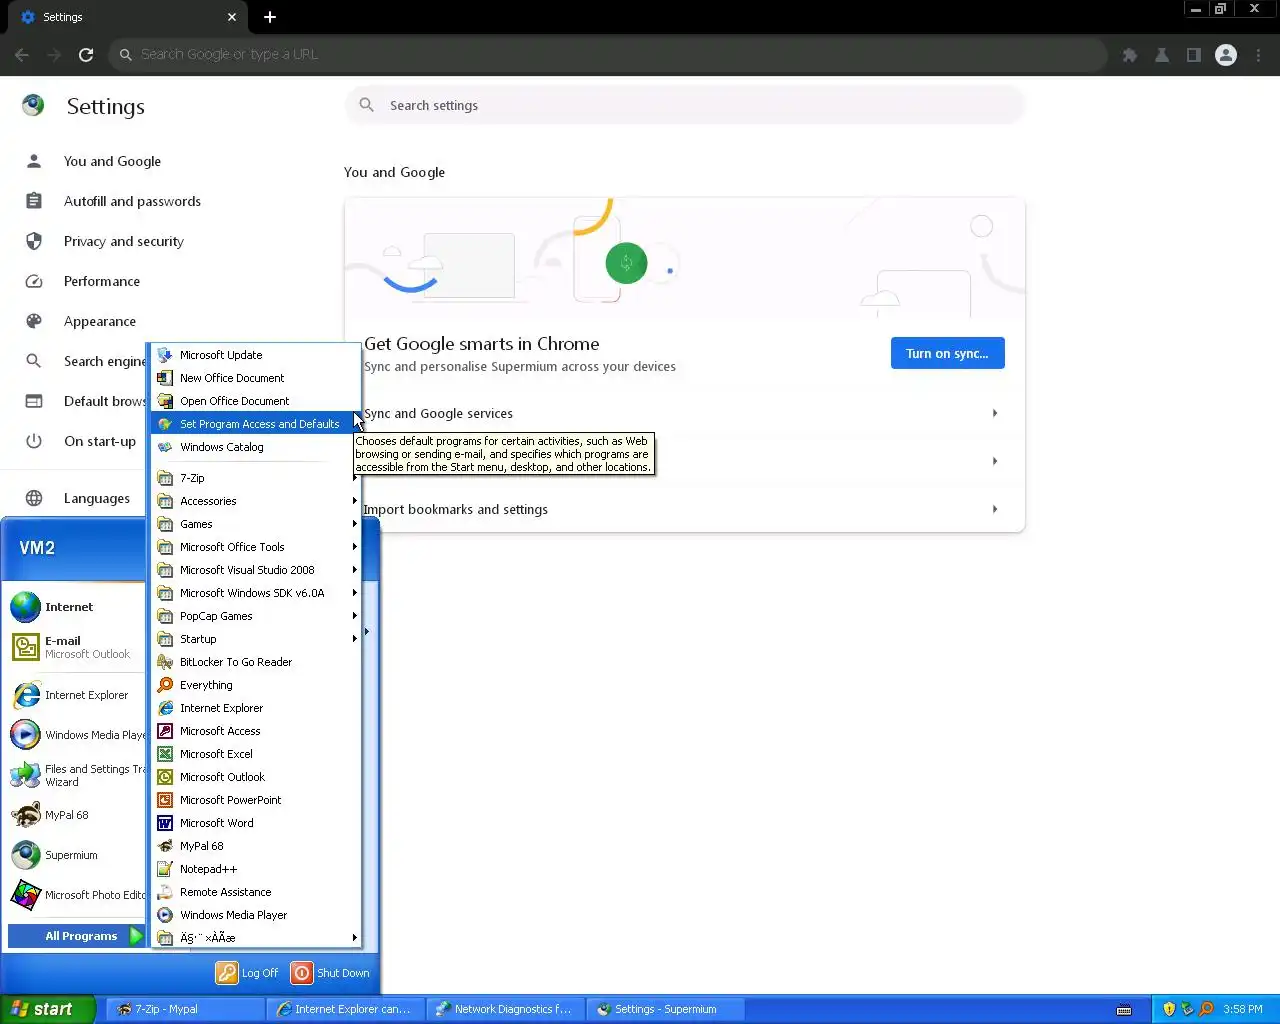Open Windows Catalog entry

pyautogui.click(x=255, y=447)
